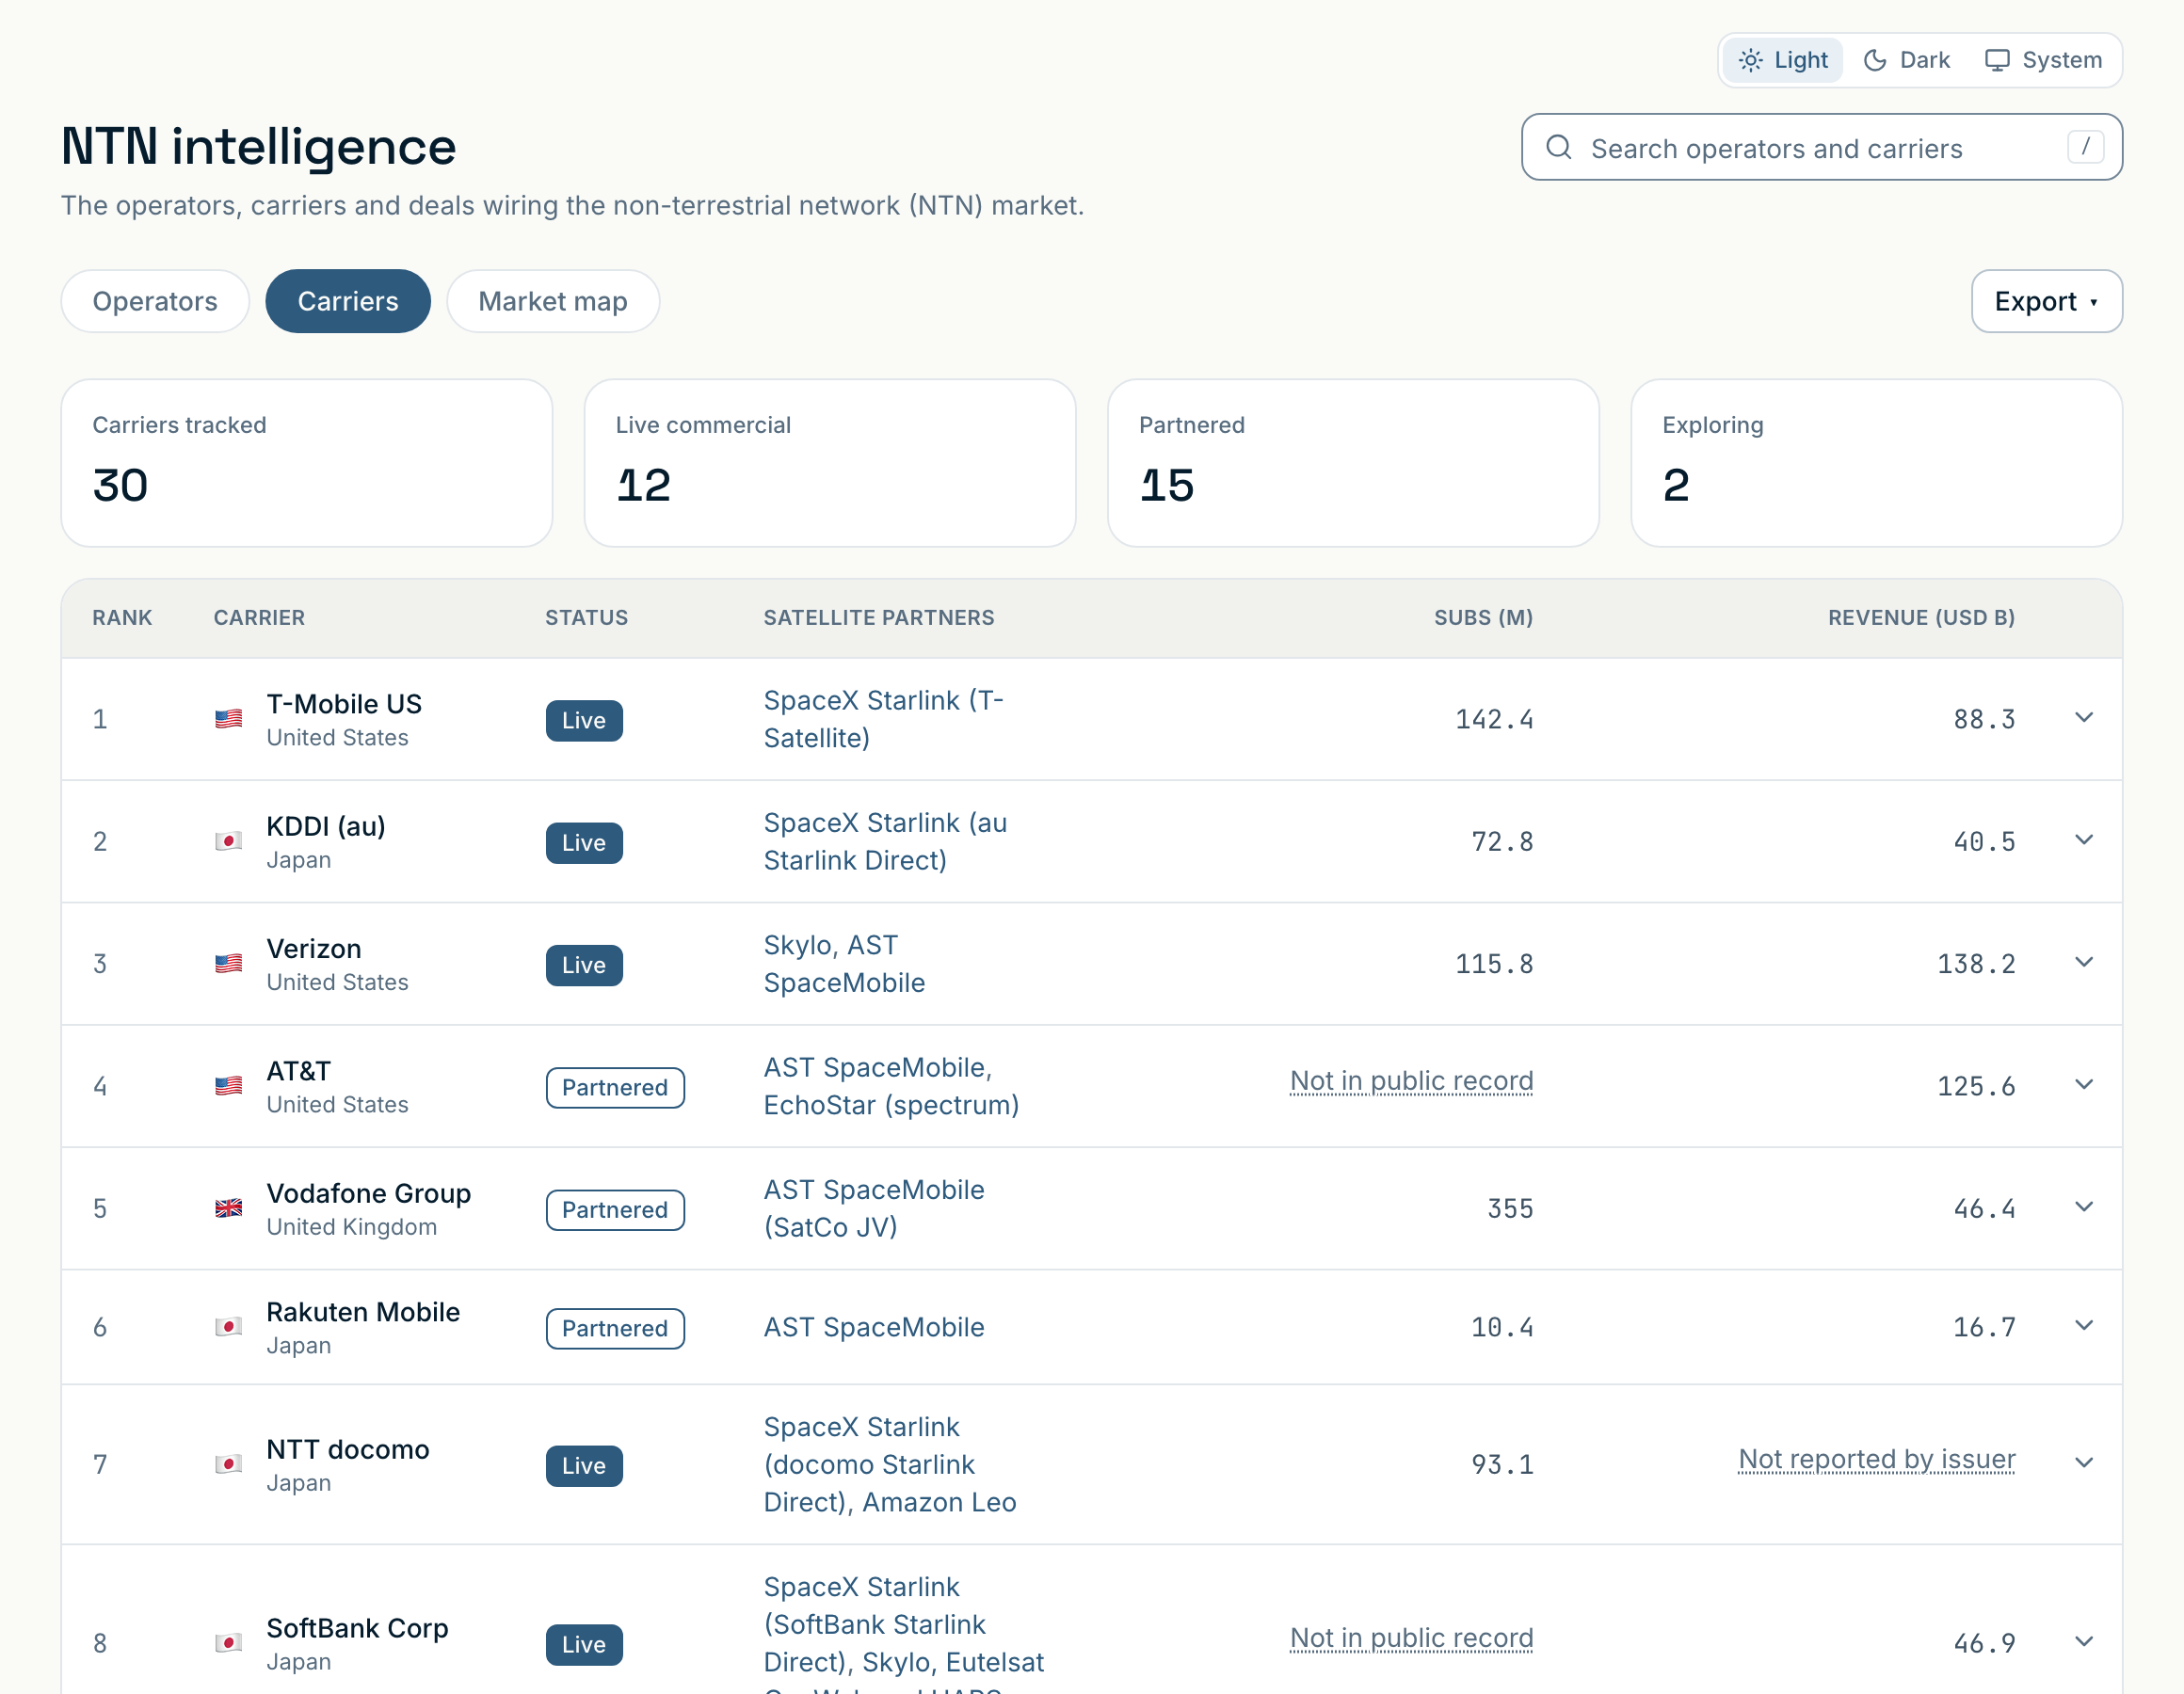Select the Partnered stat card
This screenshot has width=2184, height=1694.
[x=1353, y=463]
